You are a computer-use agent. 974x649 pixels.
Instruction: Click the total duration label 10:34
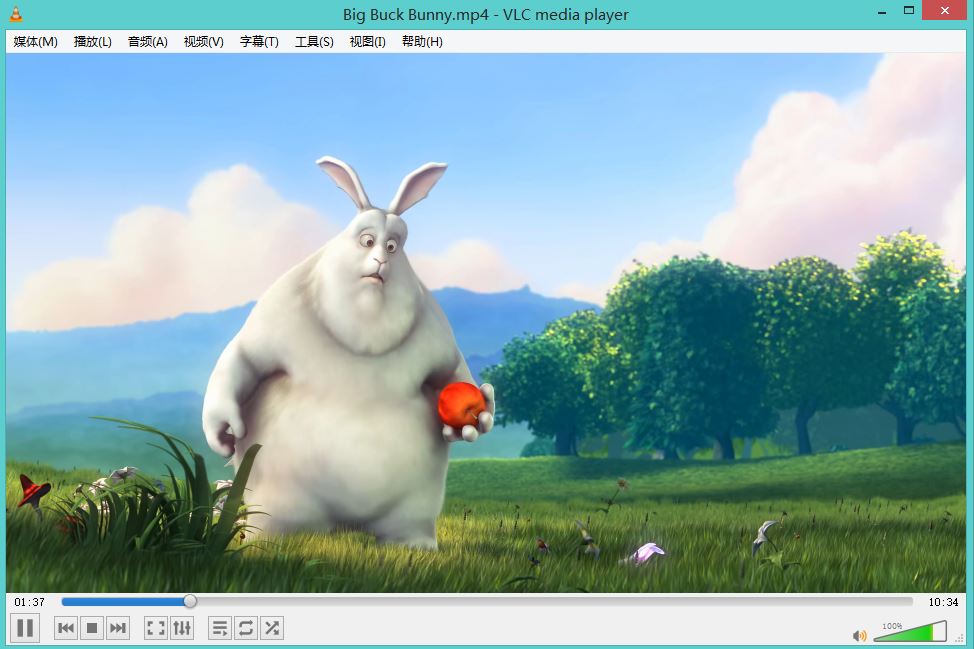943,602
